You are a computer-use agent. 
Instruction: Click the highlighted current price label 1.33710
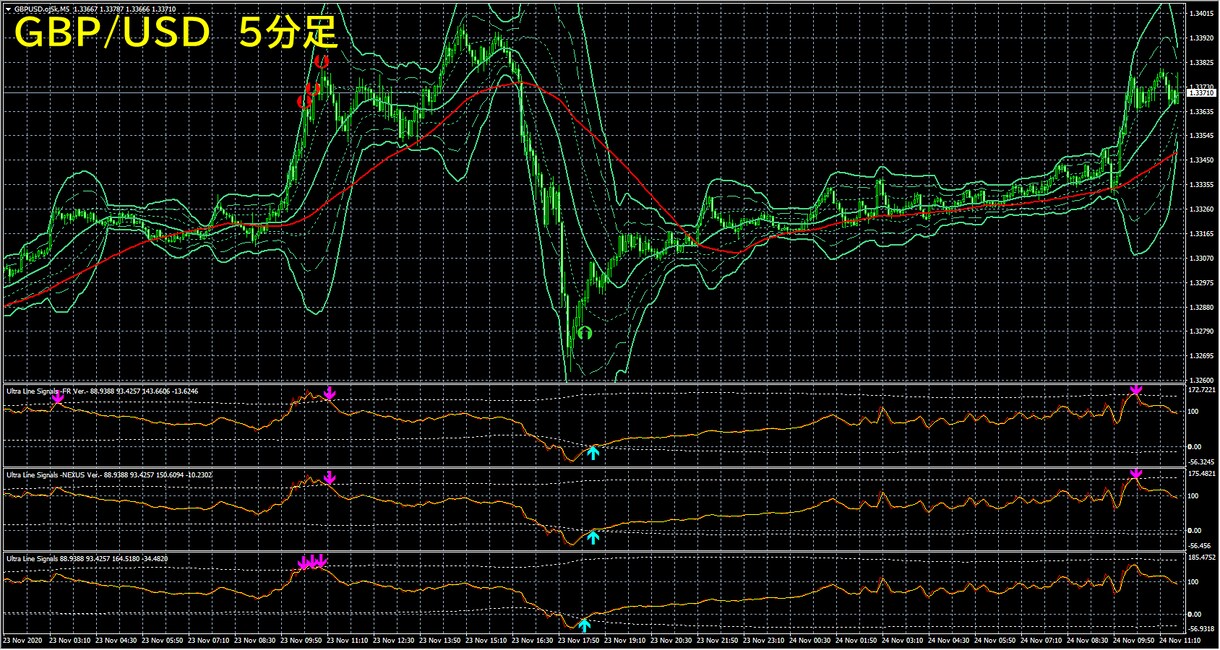[x=1202, y=93]
